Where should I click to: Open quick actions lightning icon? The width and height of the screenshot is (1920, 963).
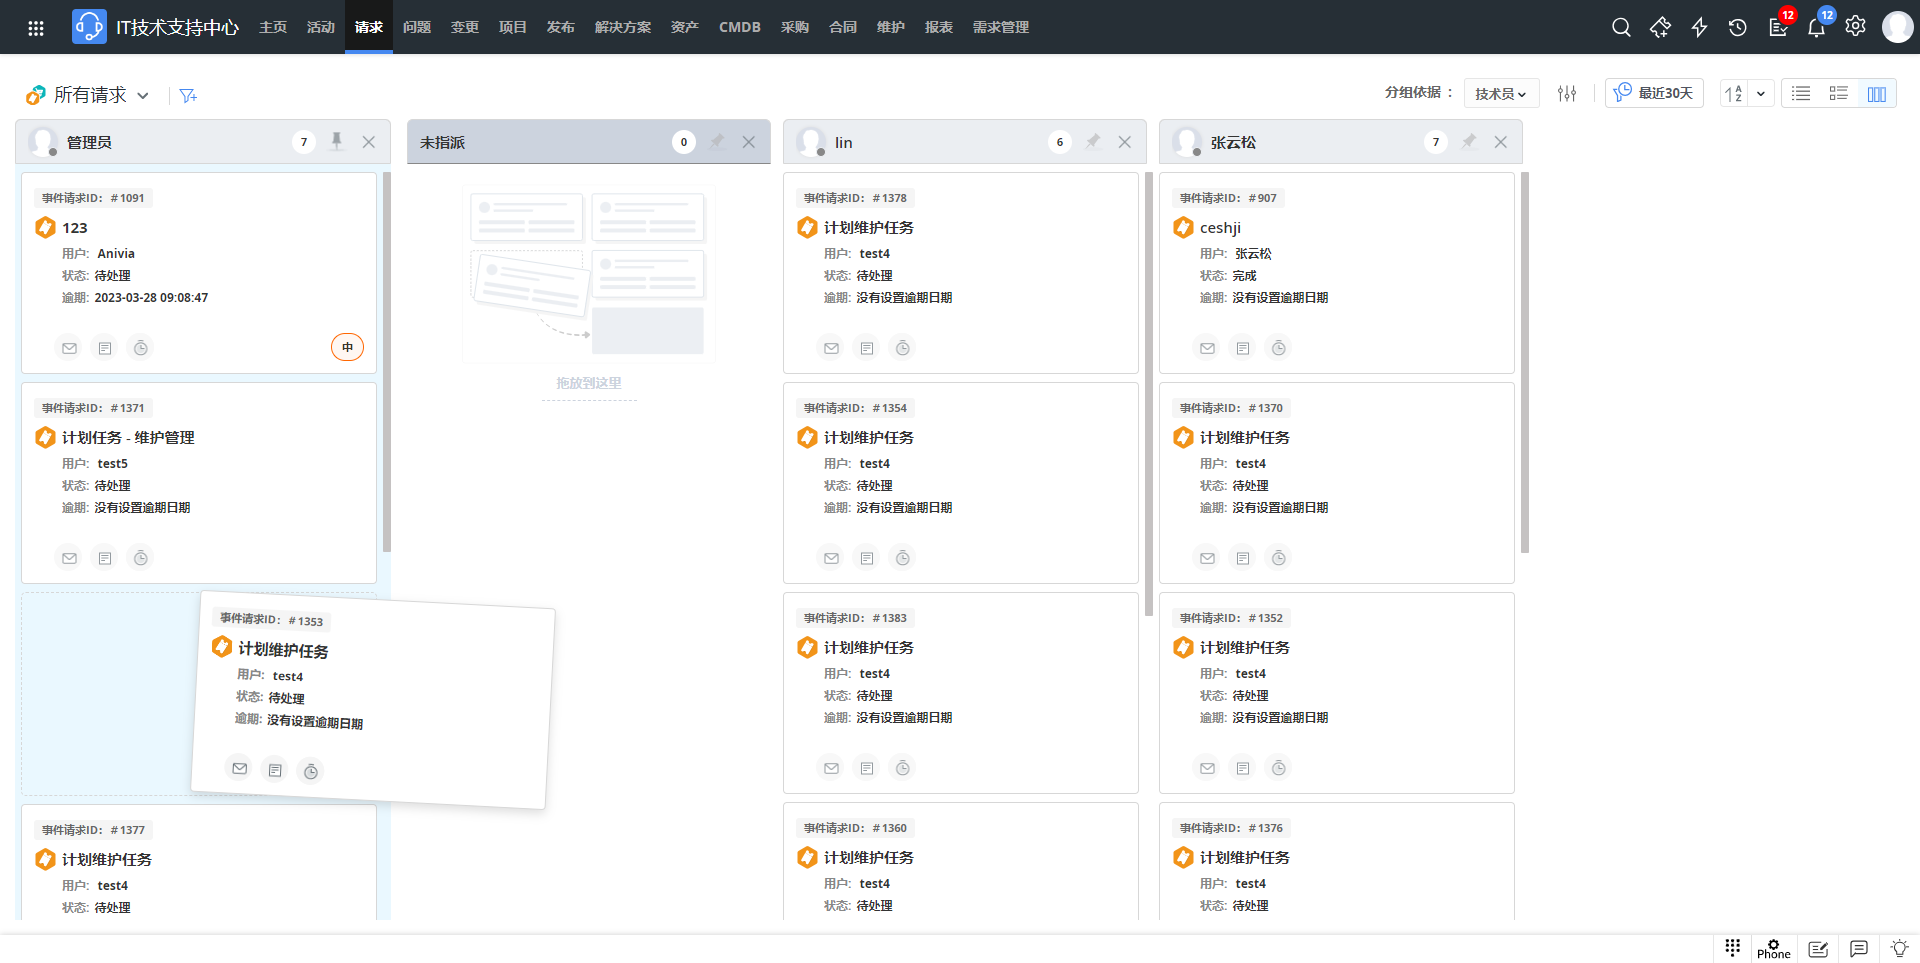click(1699, 27)
